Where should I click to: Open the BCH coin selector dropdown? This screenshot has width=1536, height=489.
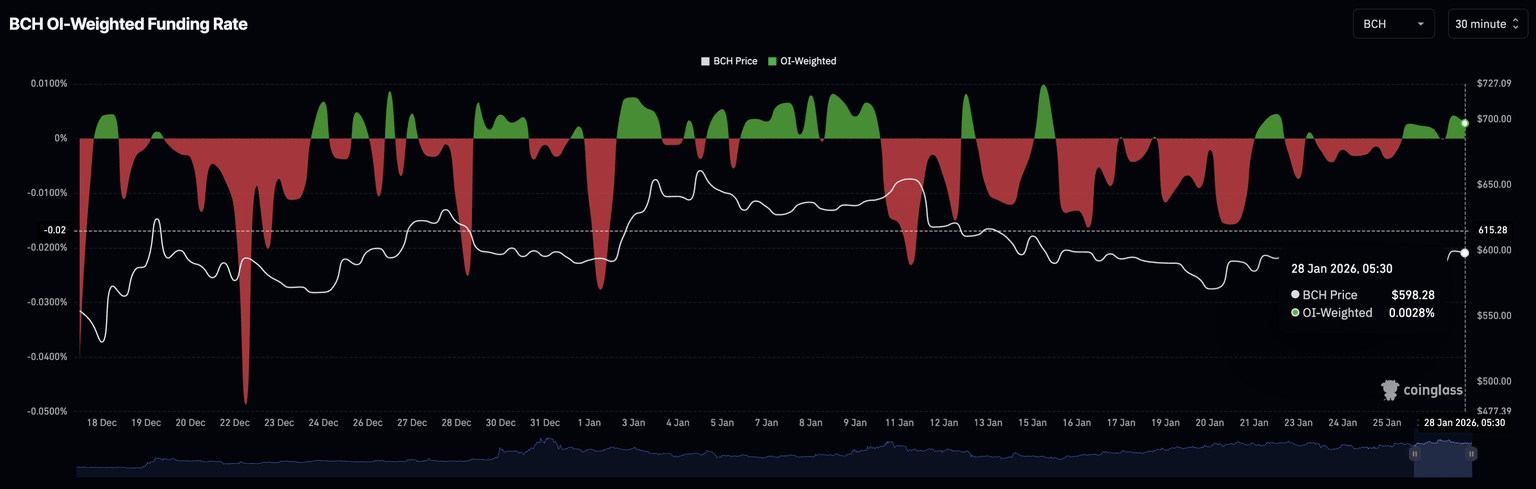(x=1392, y=23)
